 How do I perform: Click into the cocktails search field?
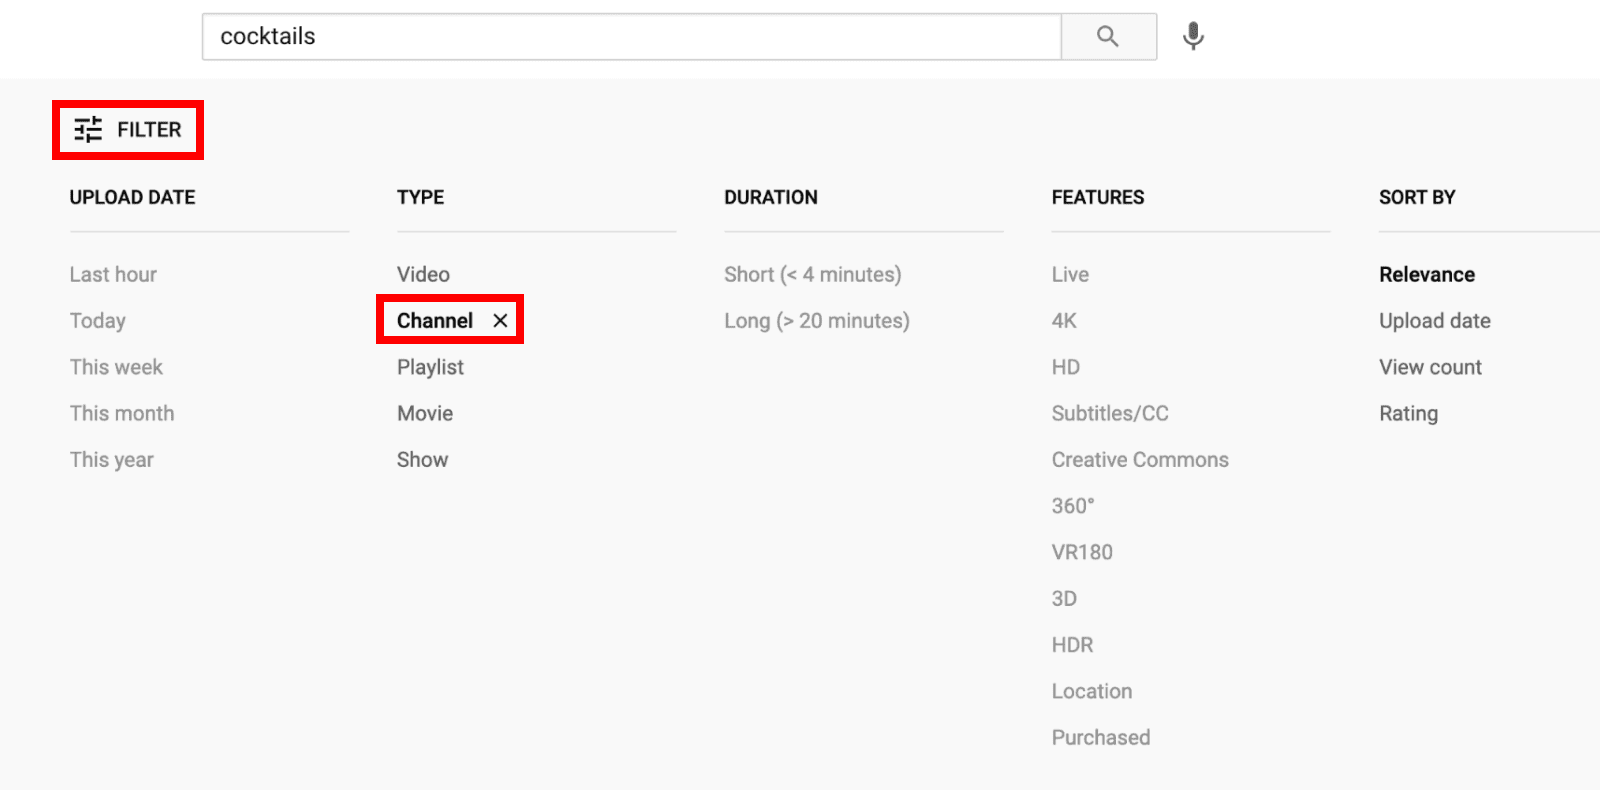[x=631, y=37]
